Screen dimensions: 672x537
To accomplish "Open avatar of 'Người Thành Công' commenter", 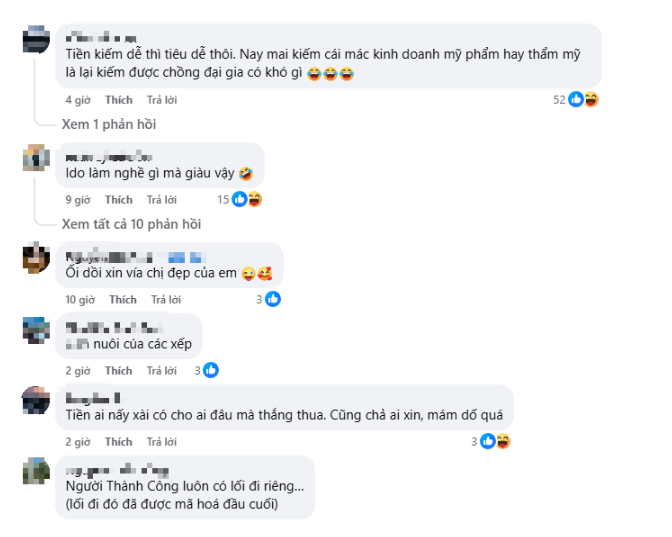I will pos(36,471).
